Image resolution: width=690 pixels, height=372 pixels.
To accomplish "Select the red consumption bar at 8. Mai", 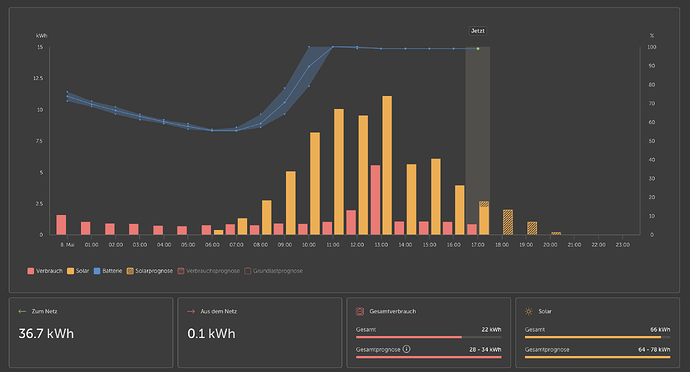I will pos(61,225).
